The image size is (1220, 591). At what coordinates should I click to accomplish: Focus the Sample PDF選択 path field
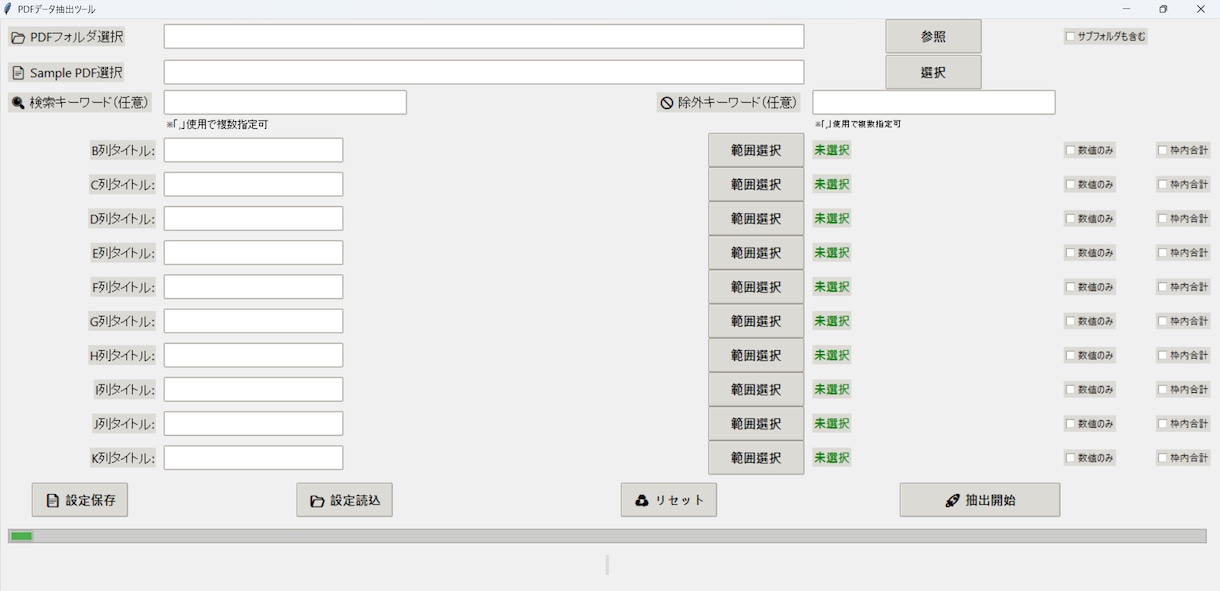484,73
